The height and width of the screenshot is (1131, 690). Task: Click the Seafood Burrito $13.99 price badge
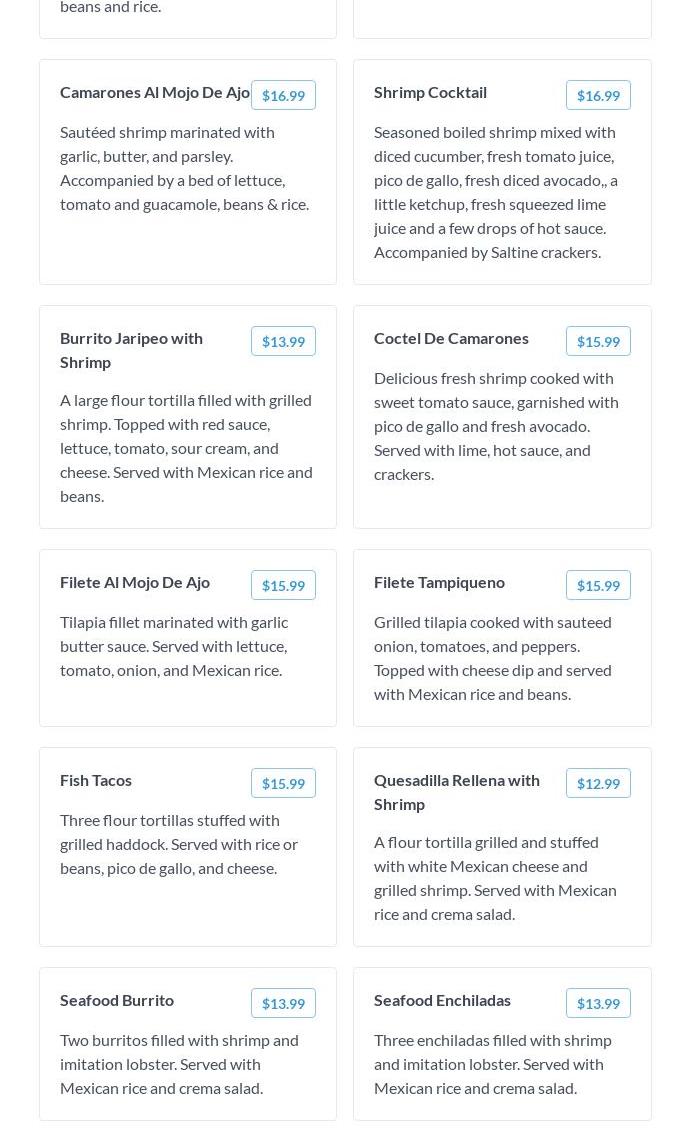283,1003
